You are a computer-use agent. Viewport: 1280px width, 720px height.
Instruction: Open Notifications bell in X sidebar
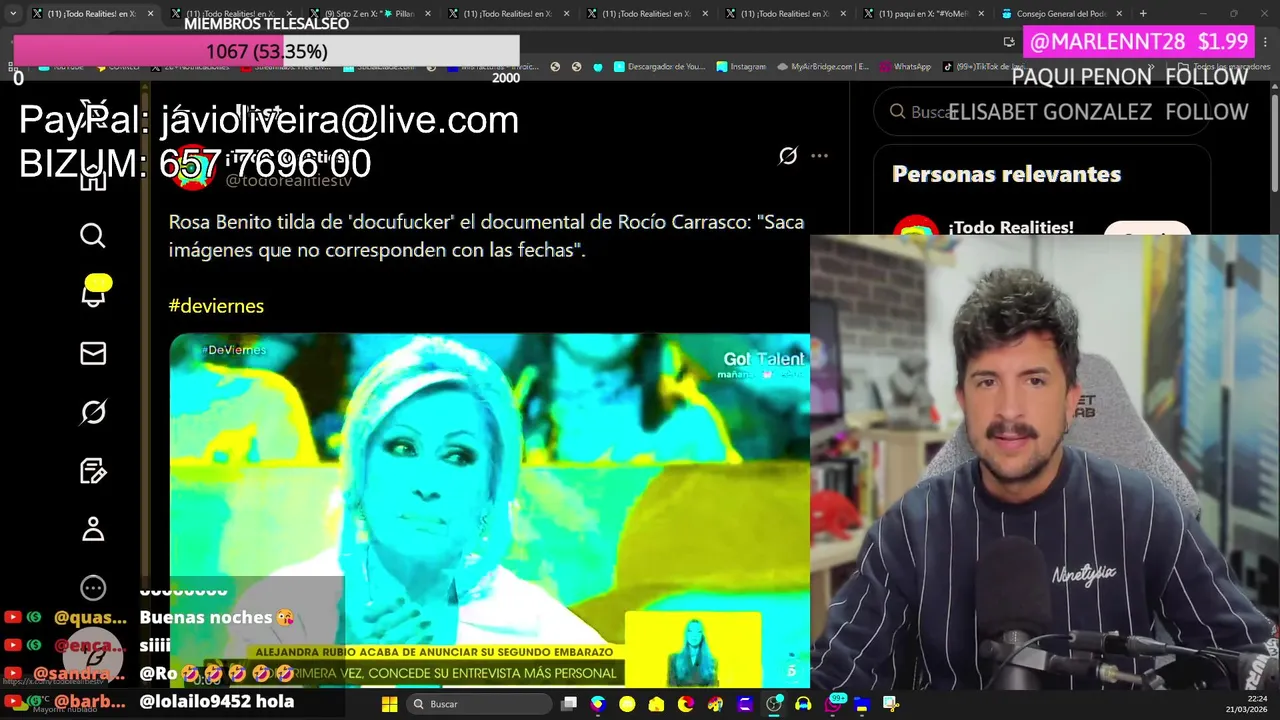pos(93,294)
